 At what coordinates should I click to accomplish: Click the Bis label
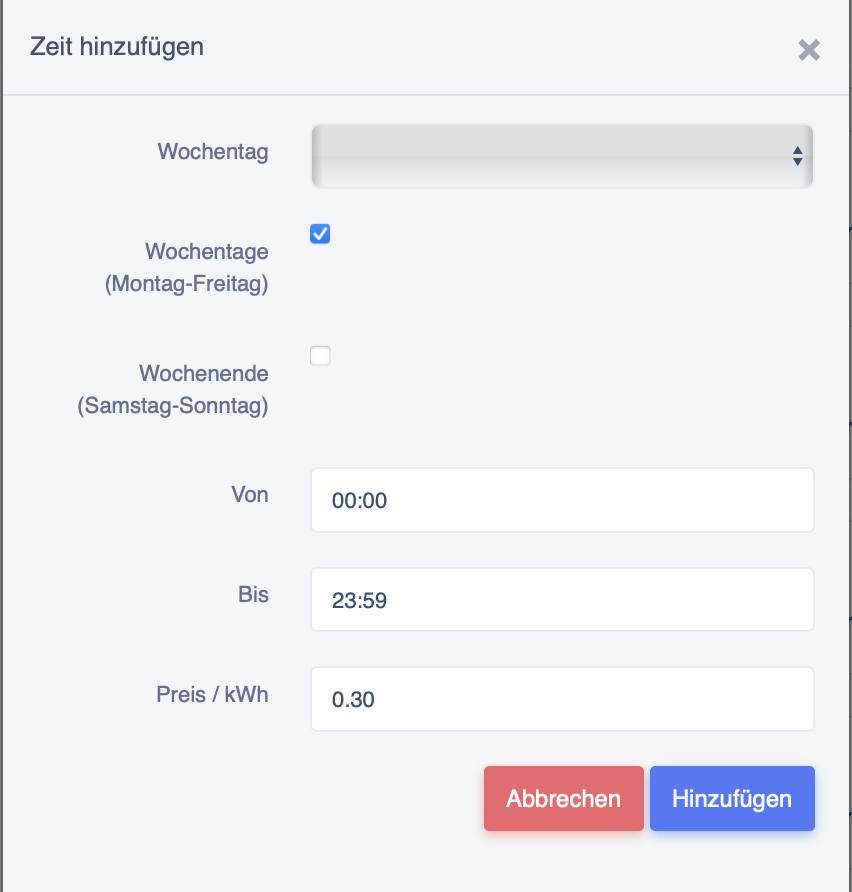point(253,594)
